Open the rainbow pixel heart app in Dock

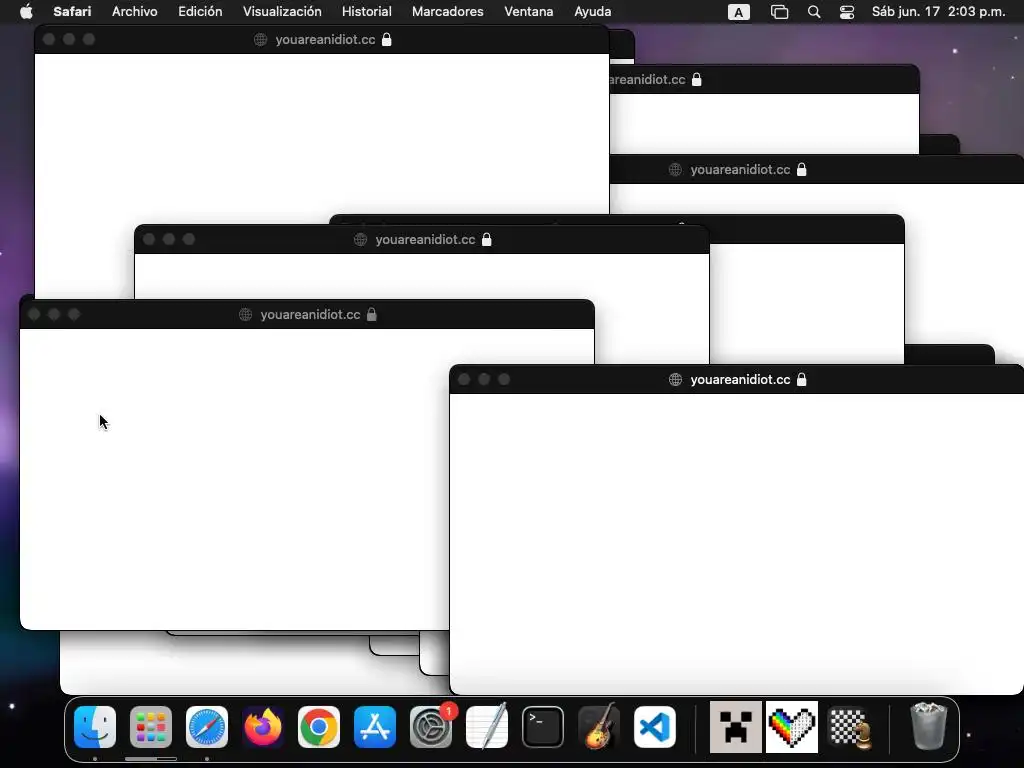pyautogui.click(x=792, y=727)
